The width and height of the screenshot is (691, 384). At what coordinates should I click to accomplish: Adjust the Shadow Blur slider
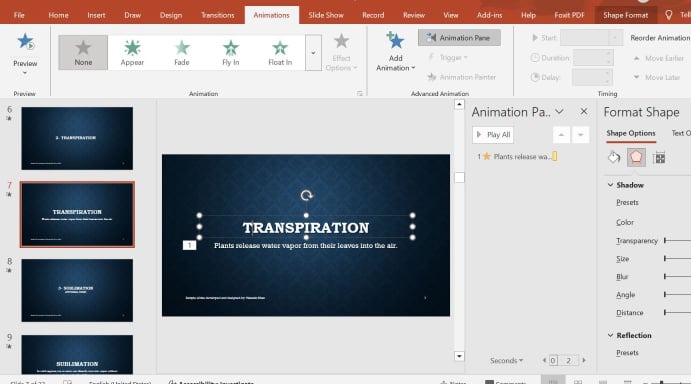(x=677, y=276)
